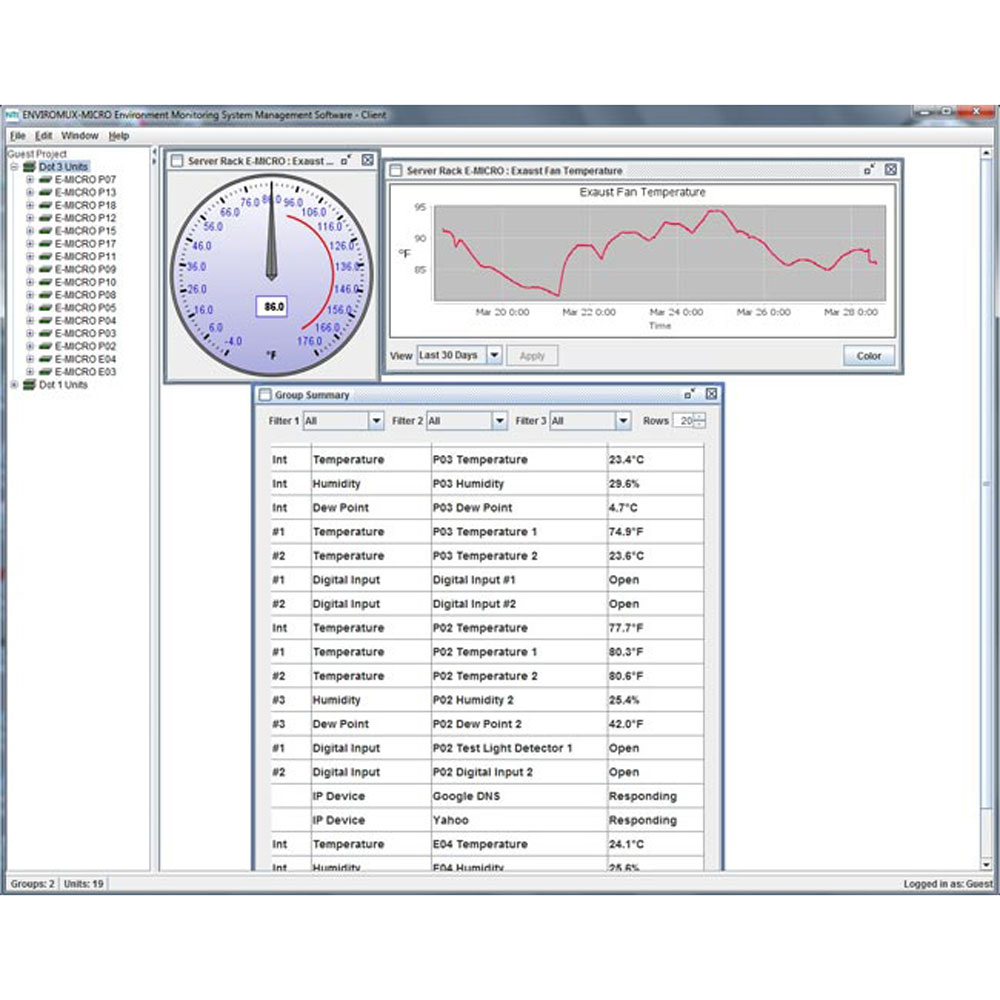
Task: Click the E-MICRO P08 device icon
Action: [45, 295]
